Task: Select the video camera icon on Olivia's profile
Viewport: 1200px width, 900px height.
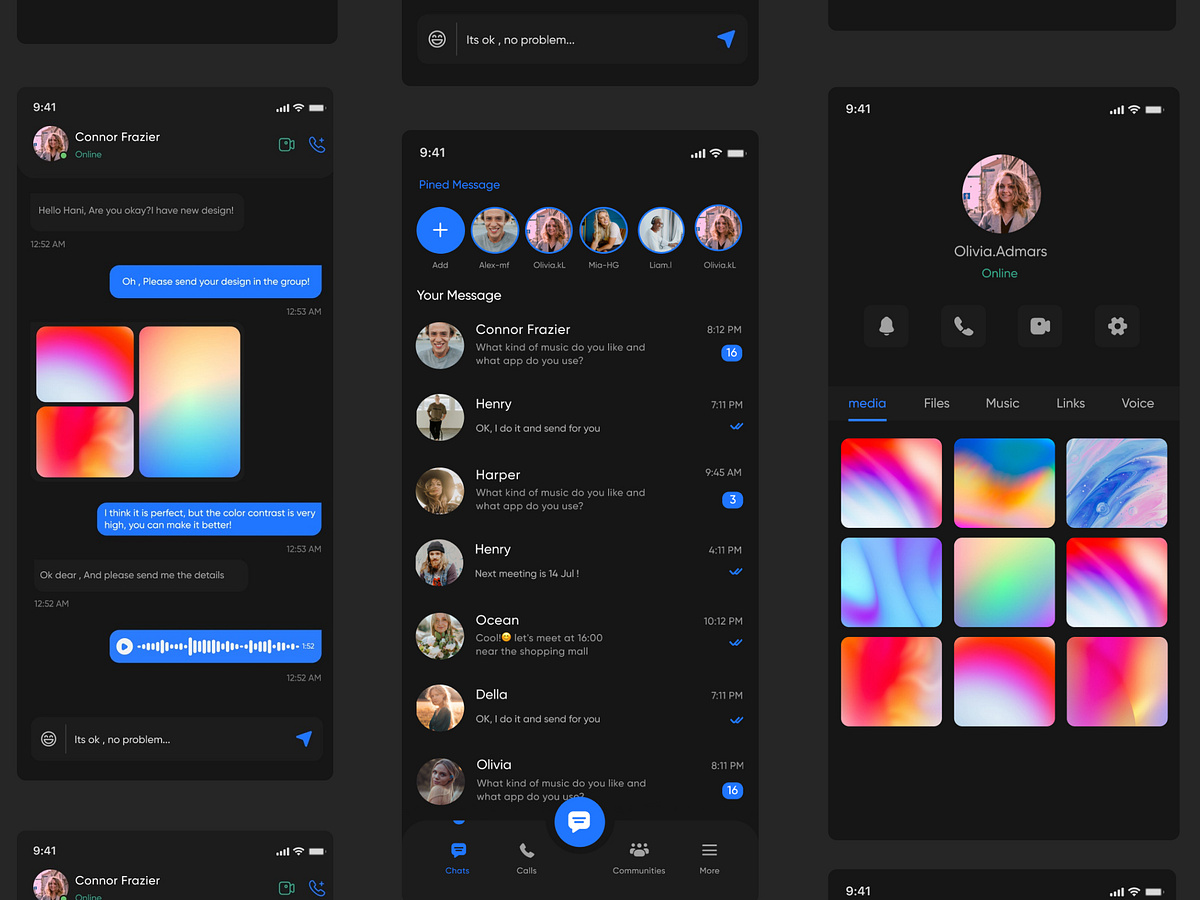Action: 1040,325
